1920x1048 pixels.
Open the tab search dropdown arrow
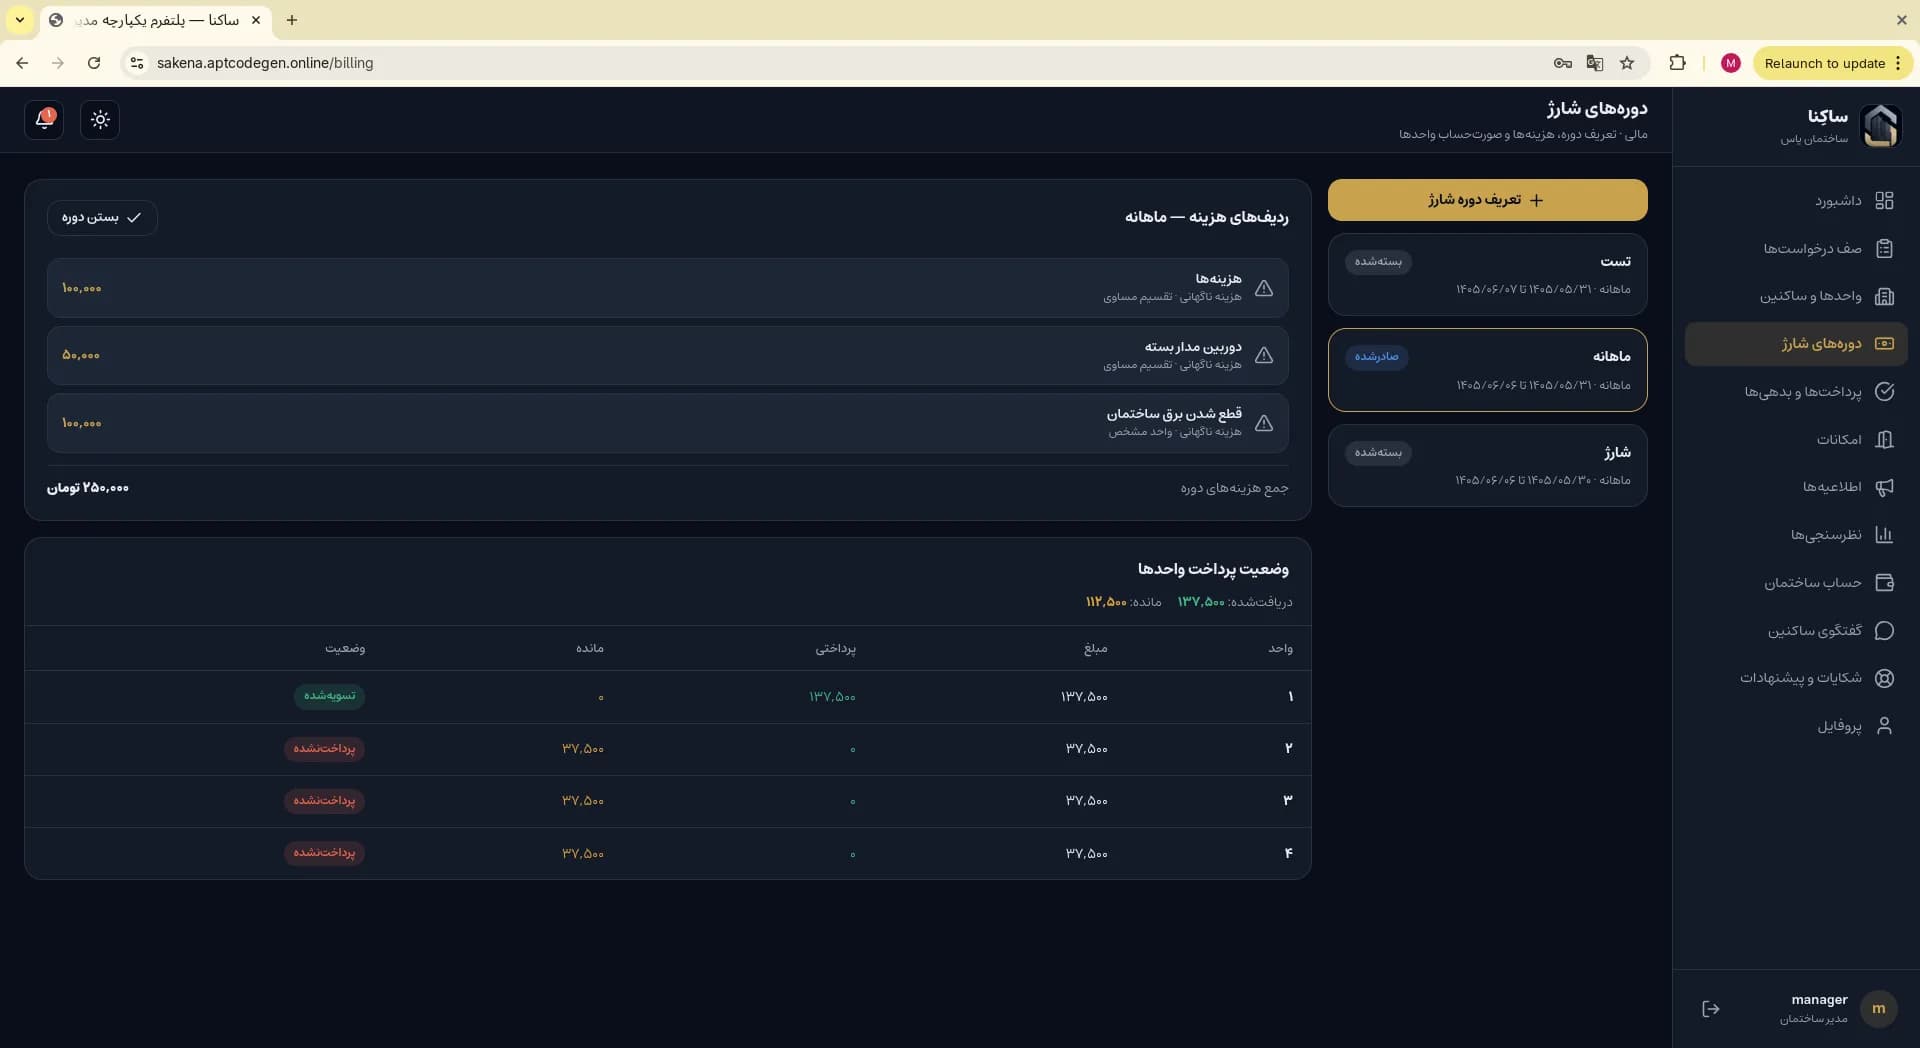click(20, 20)
